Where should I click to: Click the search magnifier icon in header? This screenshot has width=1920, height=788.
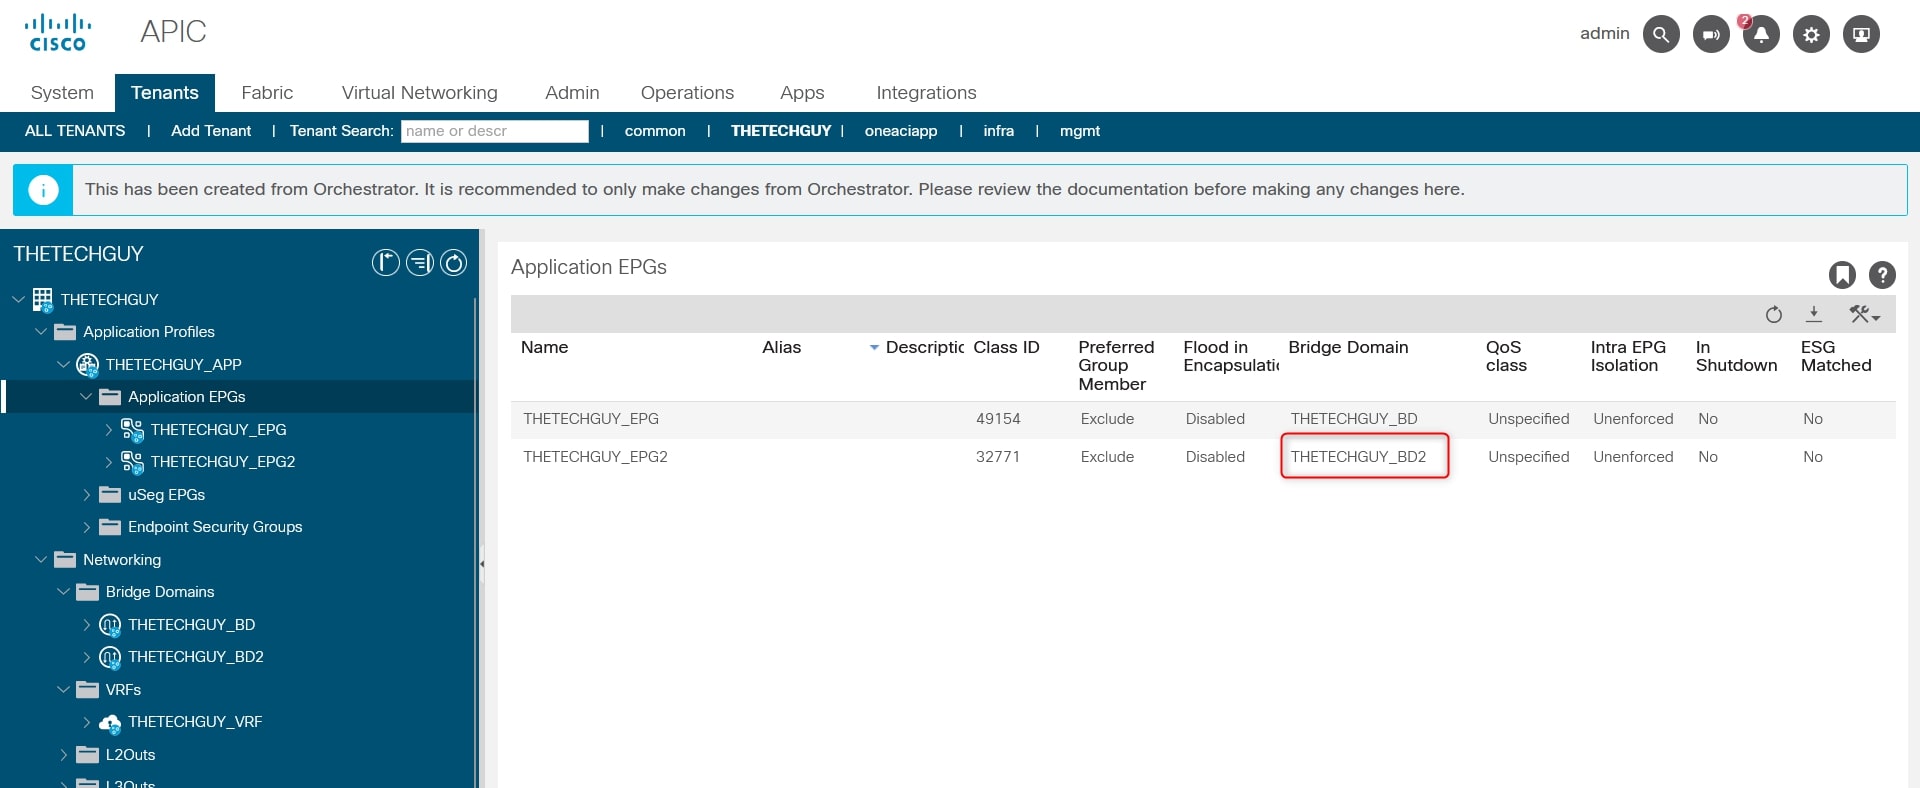click(x=1660, y=34)
